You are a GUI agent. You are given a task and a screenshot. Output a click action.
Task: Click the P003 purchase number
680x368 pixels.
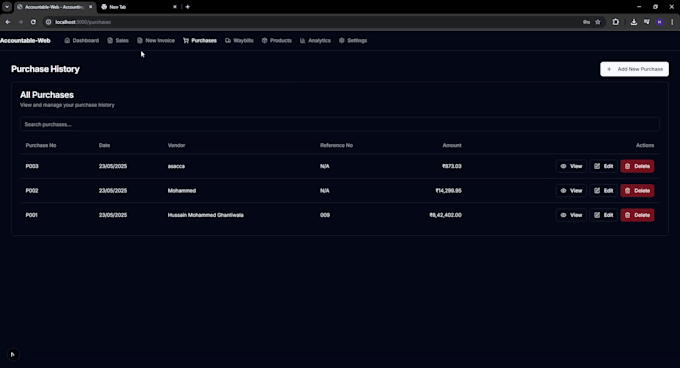tap(32, 166)
